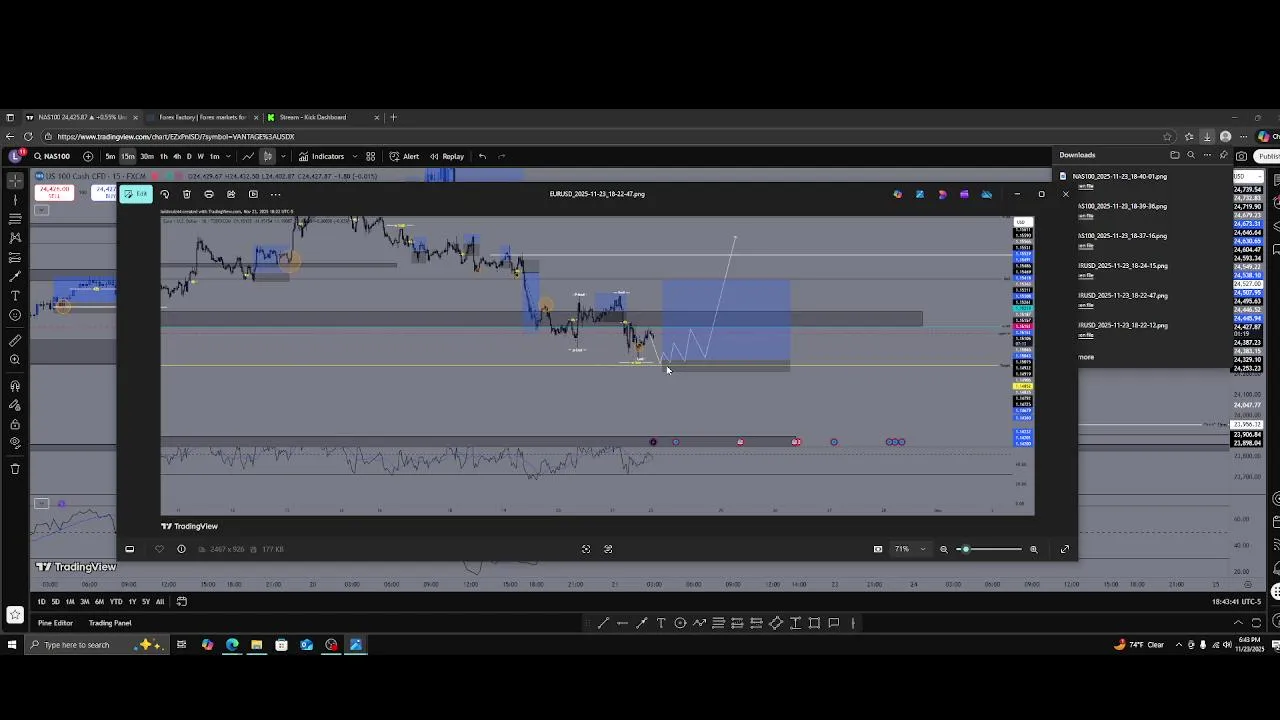Select the D daily timeframe
Screen dimensions: 1280x720
tap(189, 156)
